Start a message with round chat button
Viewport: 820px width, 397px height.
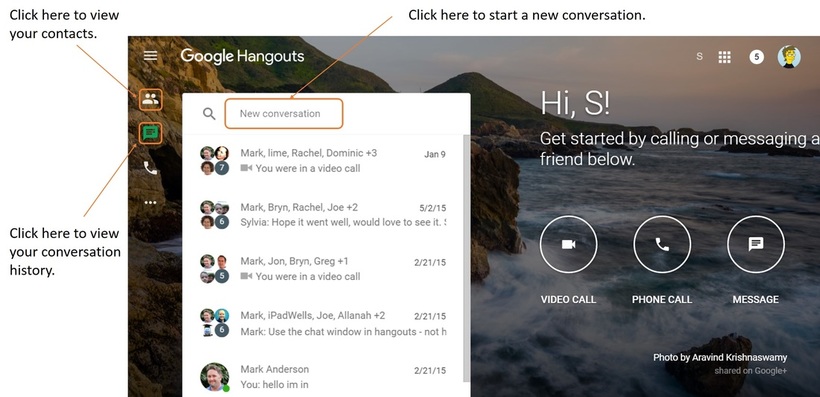click(756, 244)
